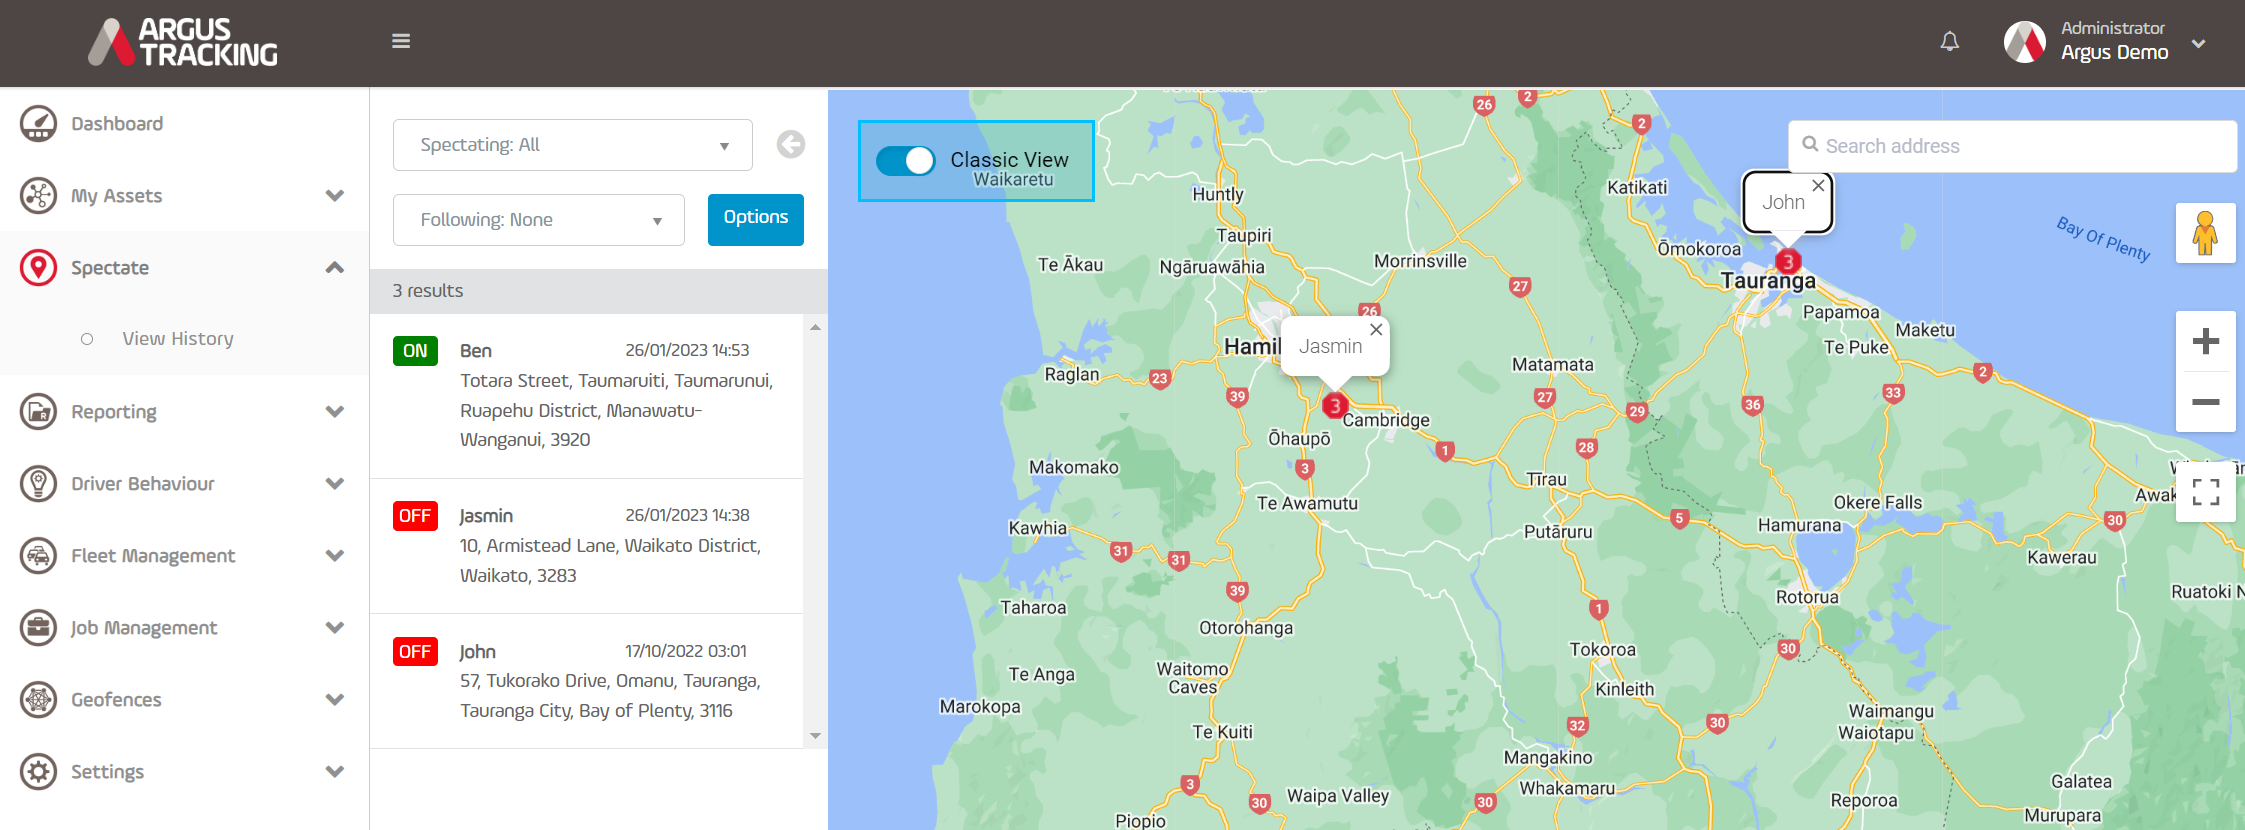Close the John map popup
The image size is (2245, 830).
tap(1818, 186)
